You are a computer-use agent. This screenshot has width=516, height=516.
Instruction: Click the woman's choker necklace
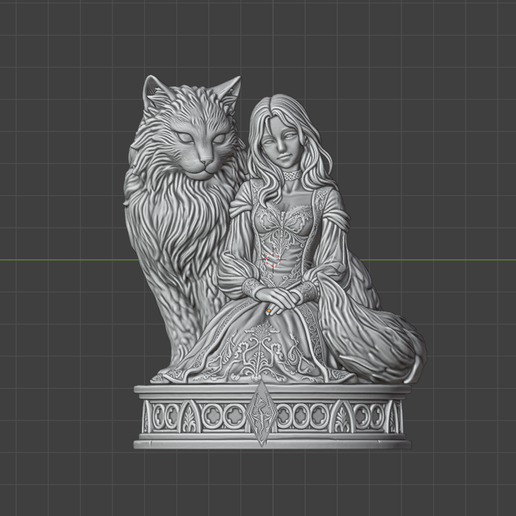(x=292, y=175)
